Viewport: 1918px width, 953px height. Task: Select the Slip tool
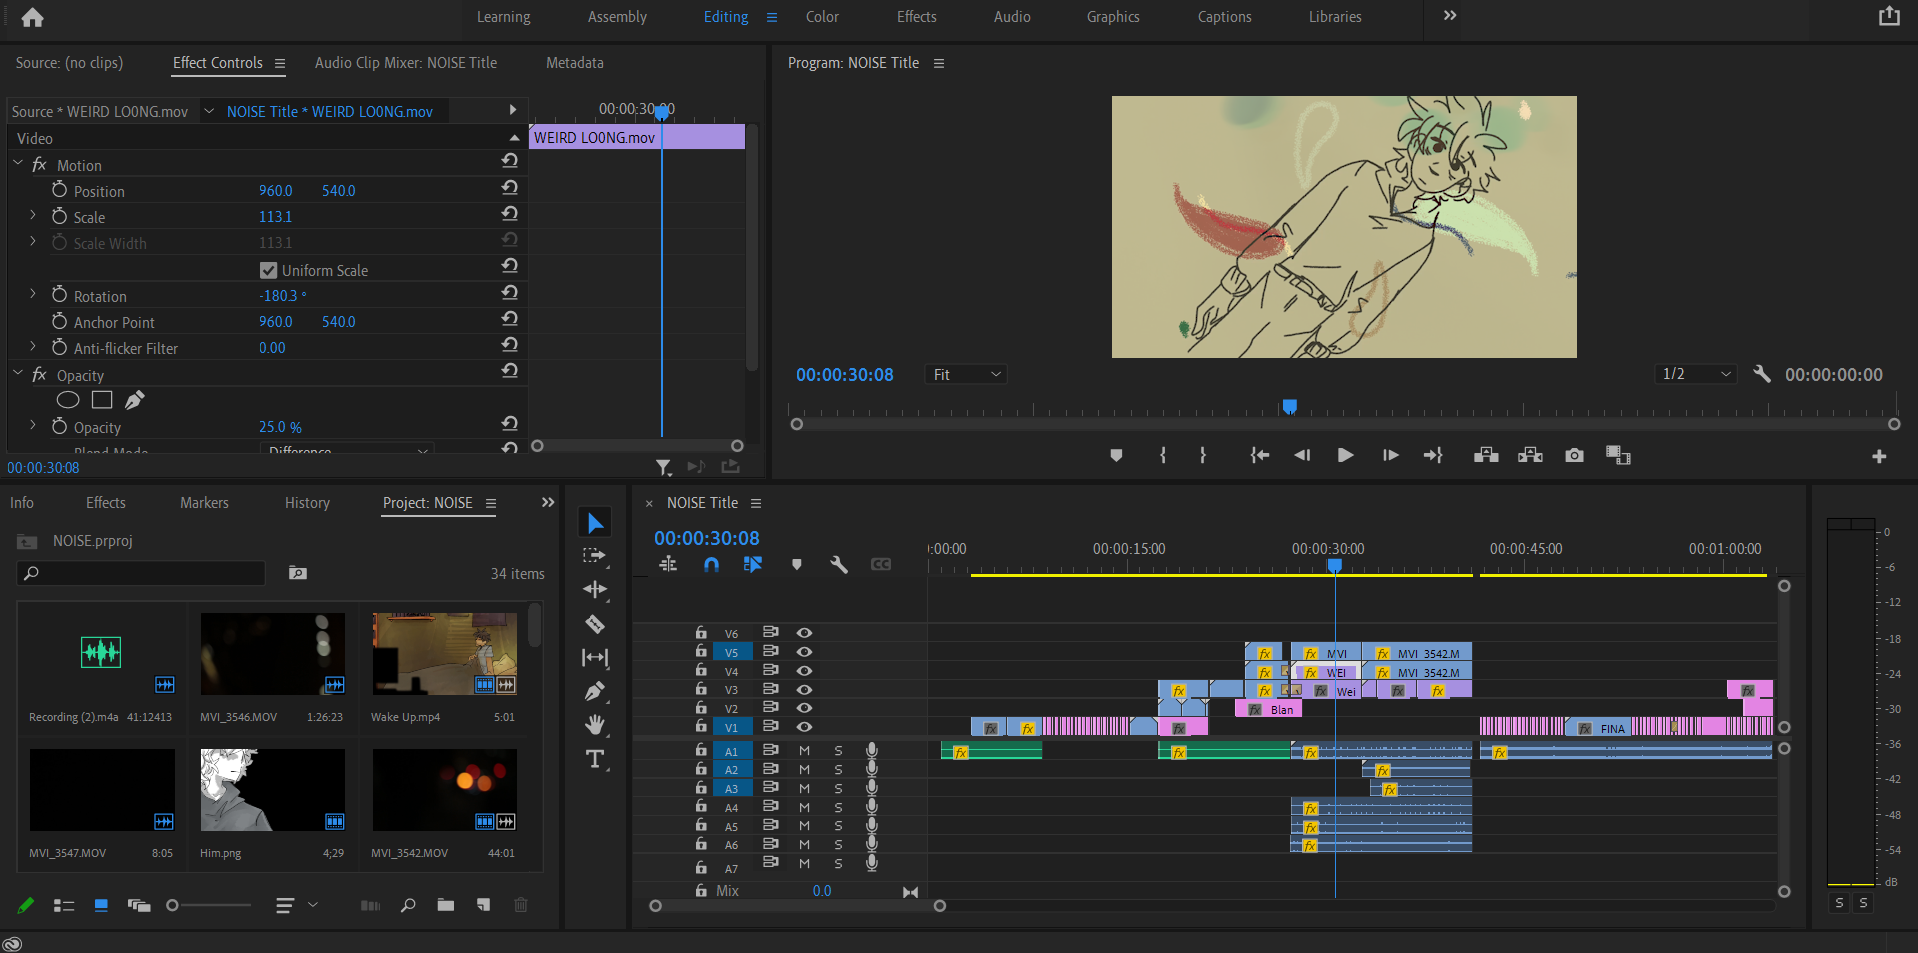(595, 657)
